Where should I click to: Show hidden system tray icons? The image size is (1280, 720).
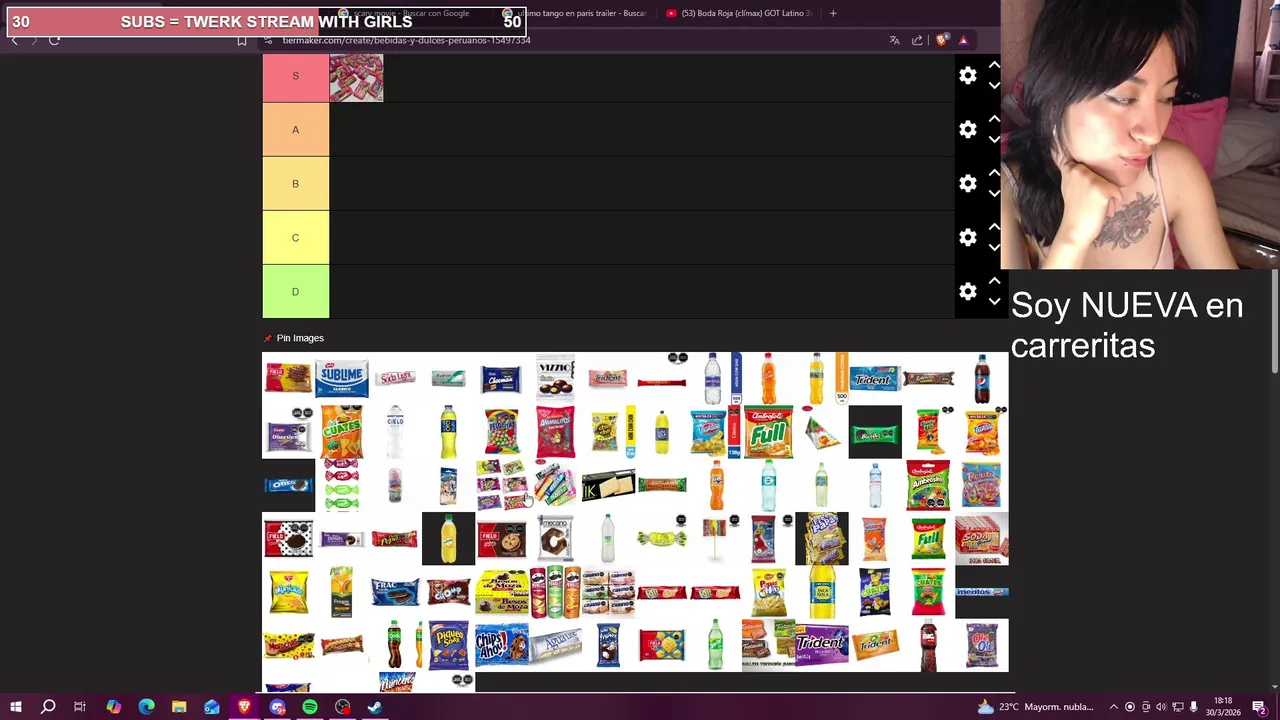click(1113, 707)
